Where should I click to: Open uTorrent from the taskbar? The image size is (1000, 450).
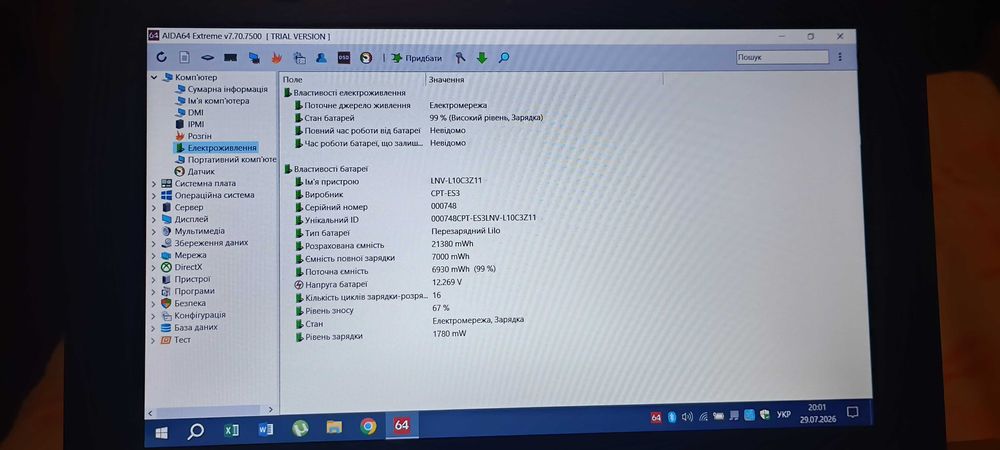click(300, 428)
